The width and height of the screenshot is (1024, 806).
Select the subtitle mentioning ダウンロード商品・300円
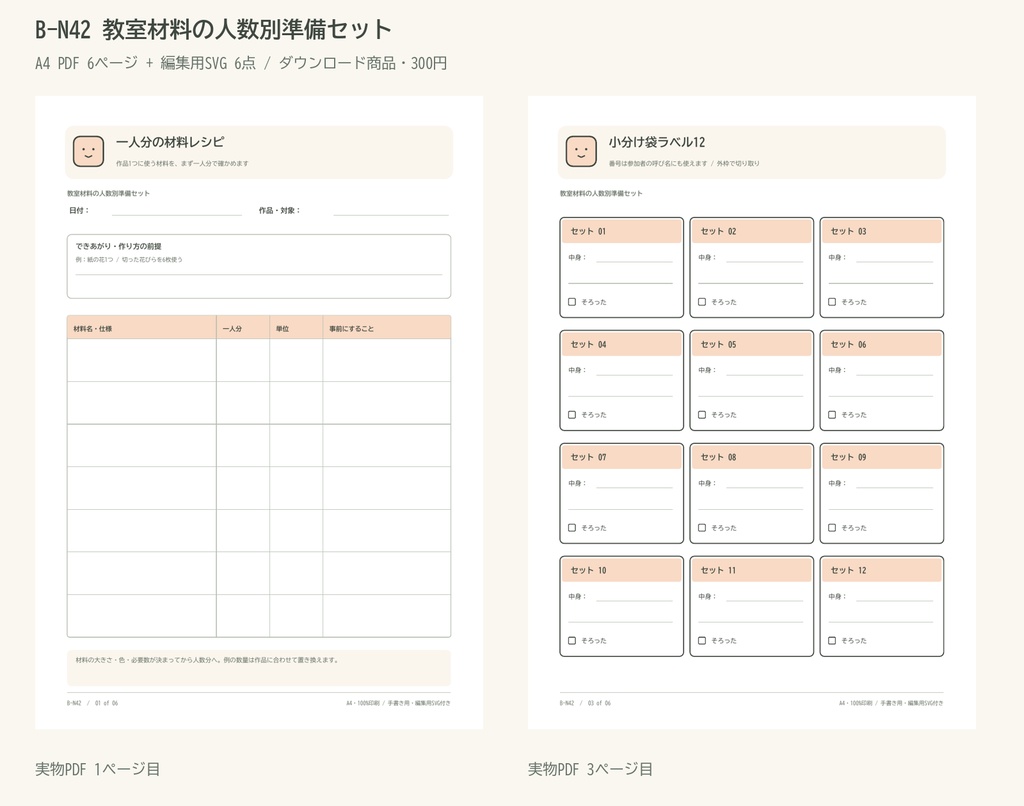click(x=241, y=63)
